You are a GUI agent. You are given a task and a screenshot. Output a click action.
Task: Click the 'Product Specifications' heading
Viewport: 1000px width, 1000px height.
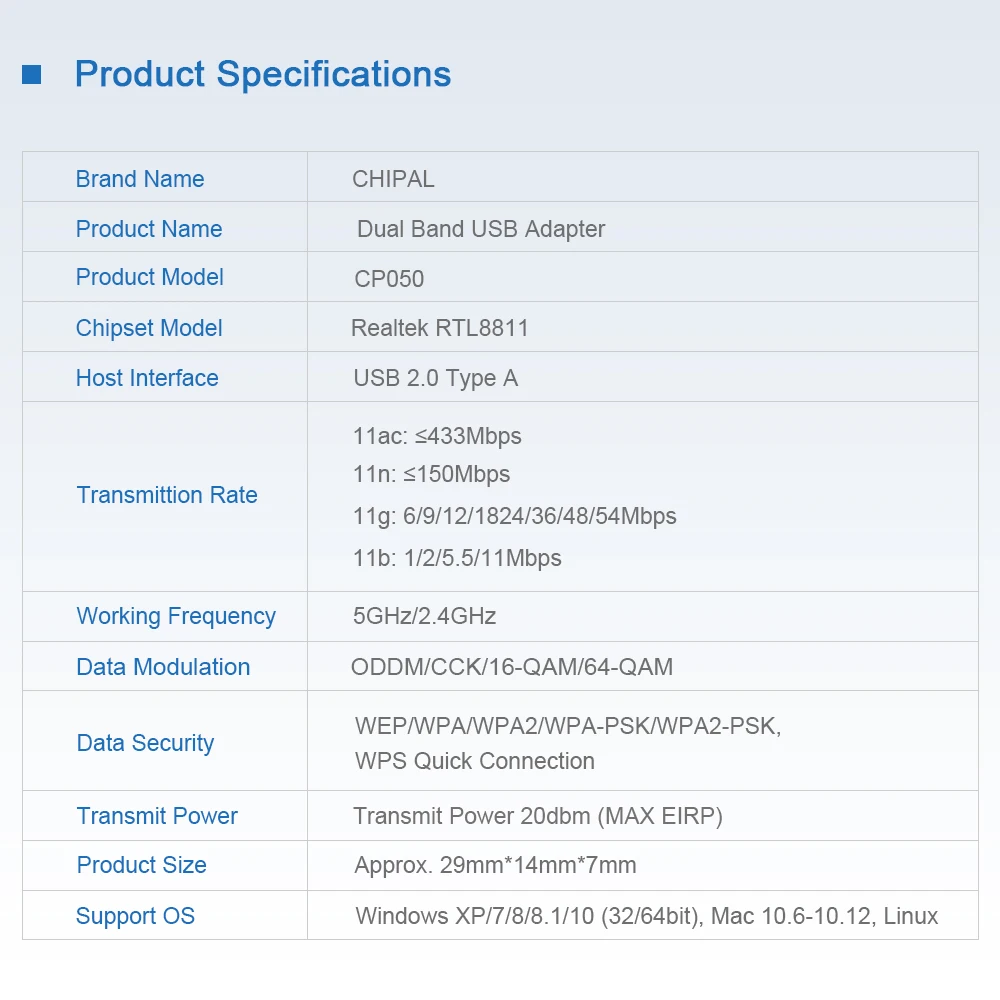coord(263,75)
